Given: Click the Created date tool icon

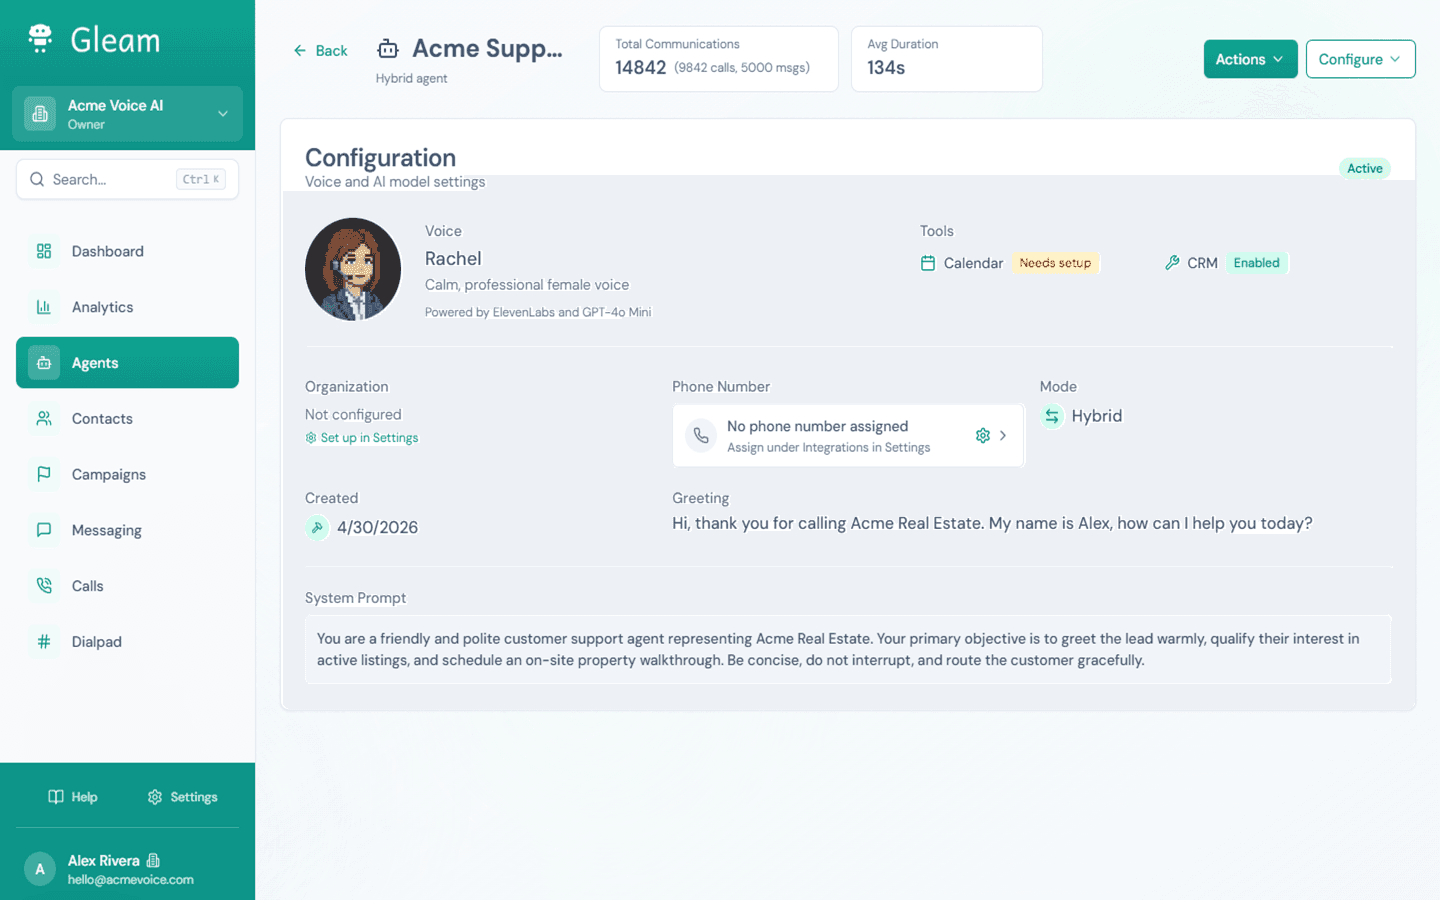Looking at the screenshot, I should 317,527.
